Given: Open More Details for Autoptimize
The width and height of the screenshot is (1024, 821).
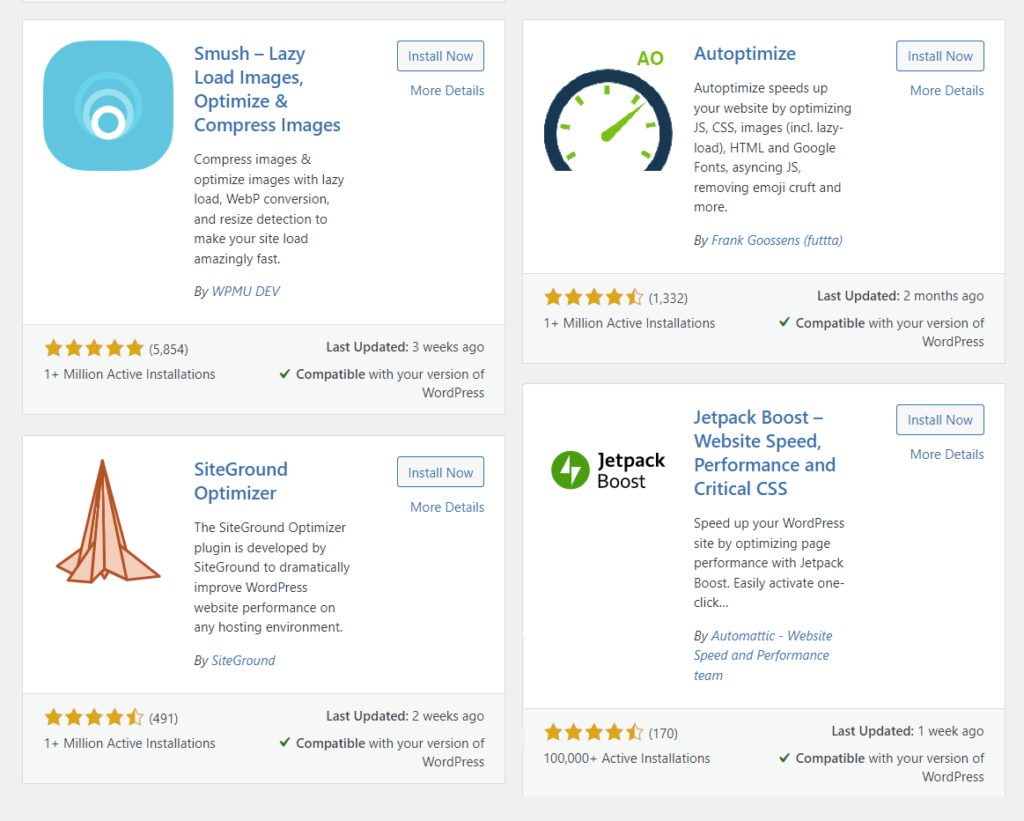Looking at the screenshot, I should pyautogui.click(x=947, y=91).
